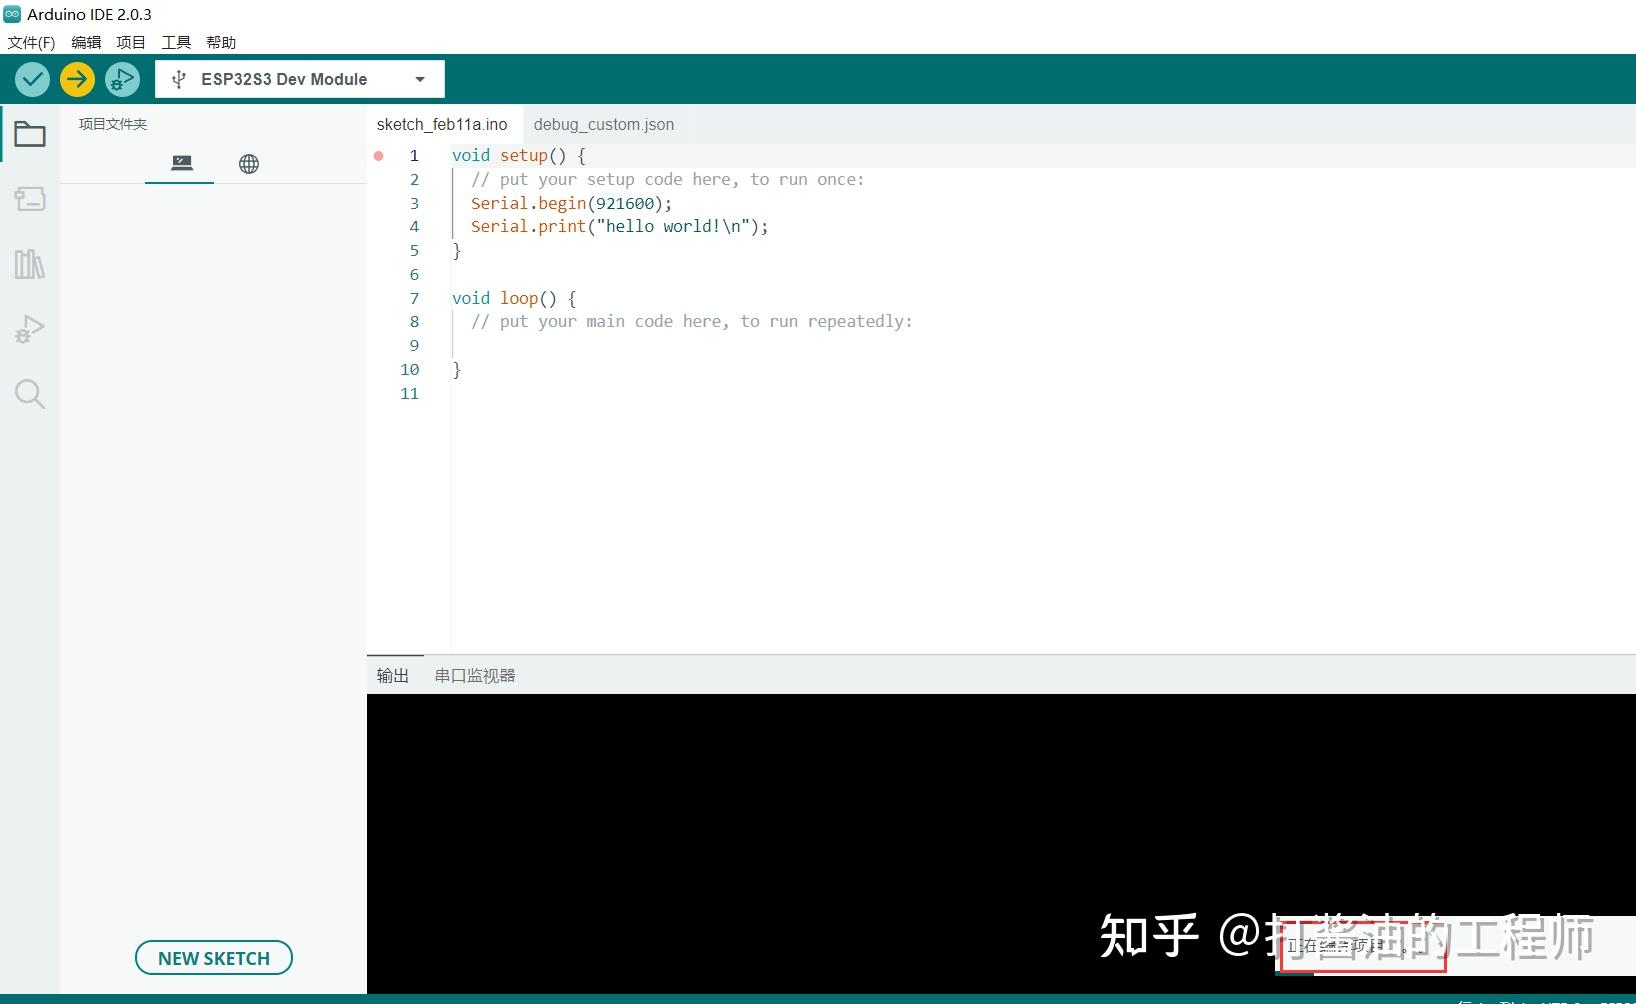Open the 文件 menu

[x=30, y=42]
